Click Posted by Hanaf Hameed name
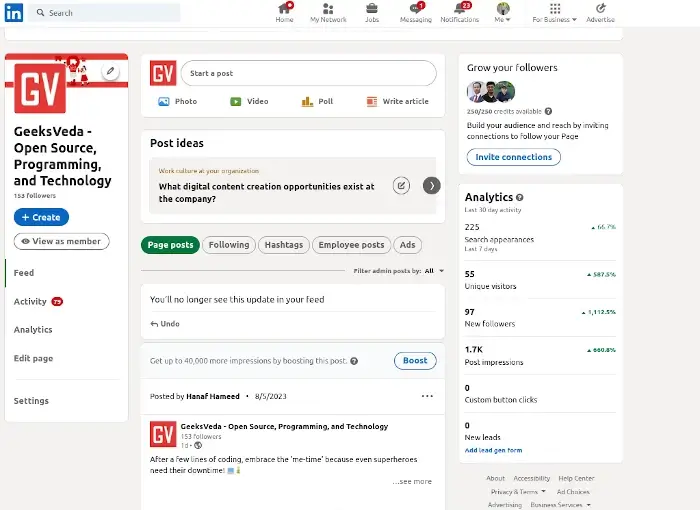Image resolution: width=700 pixels, height=510 pixels. tap(213, 396)
